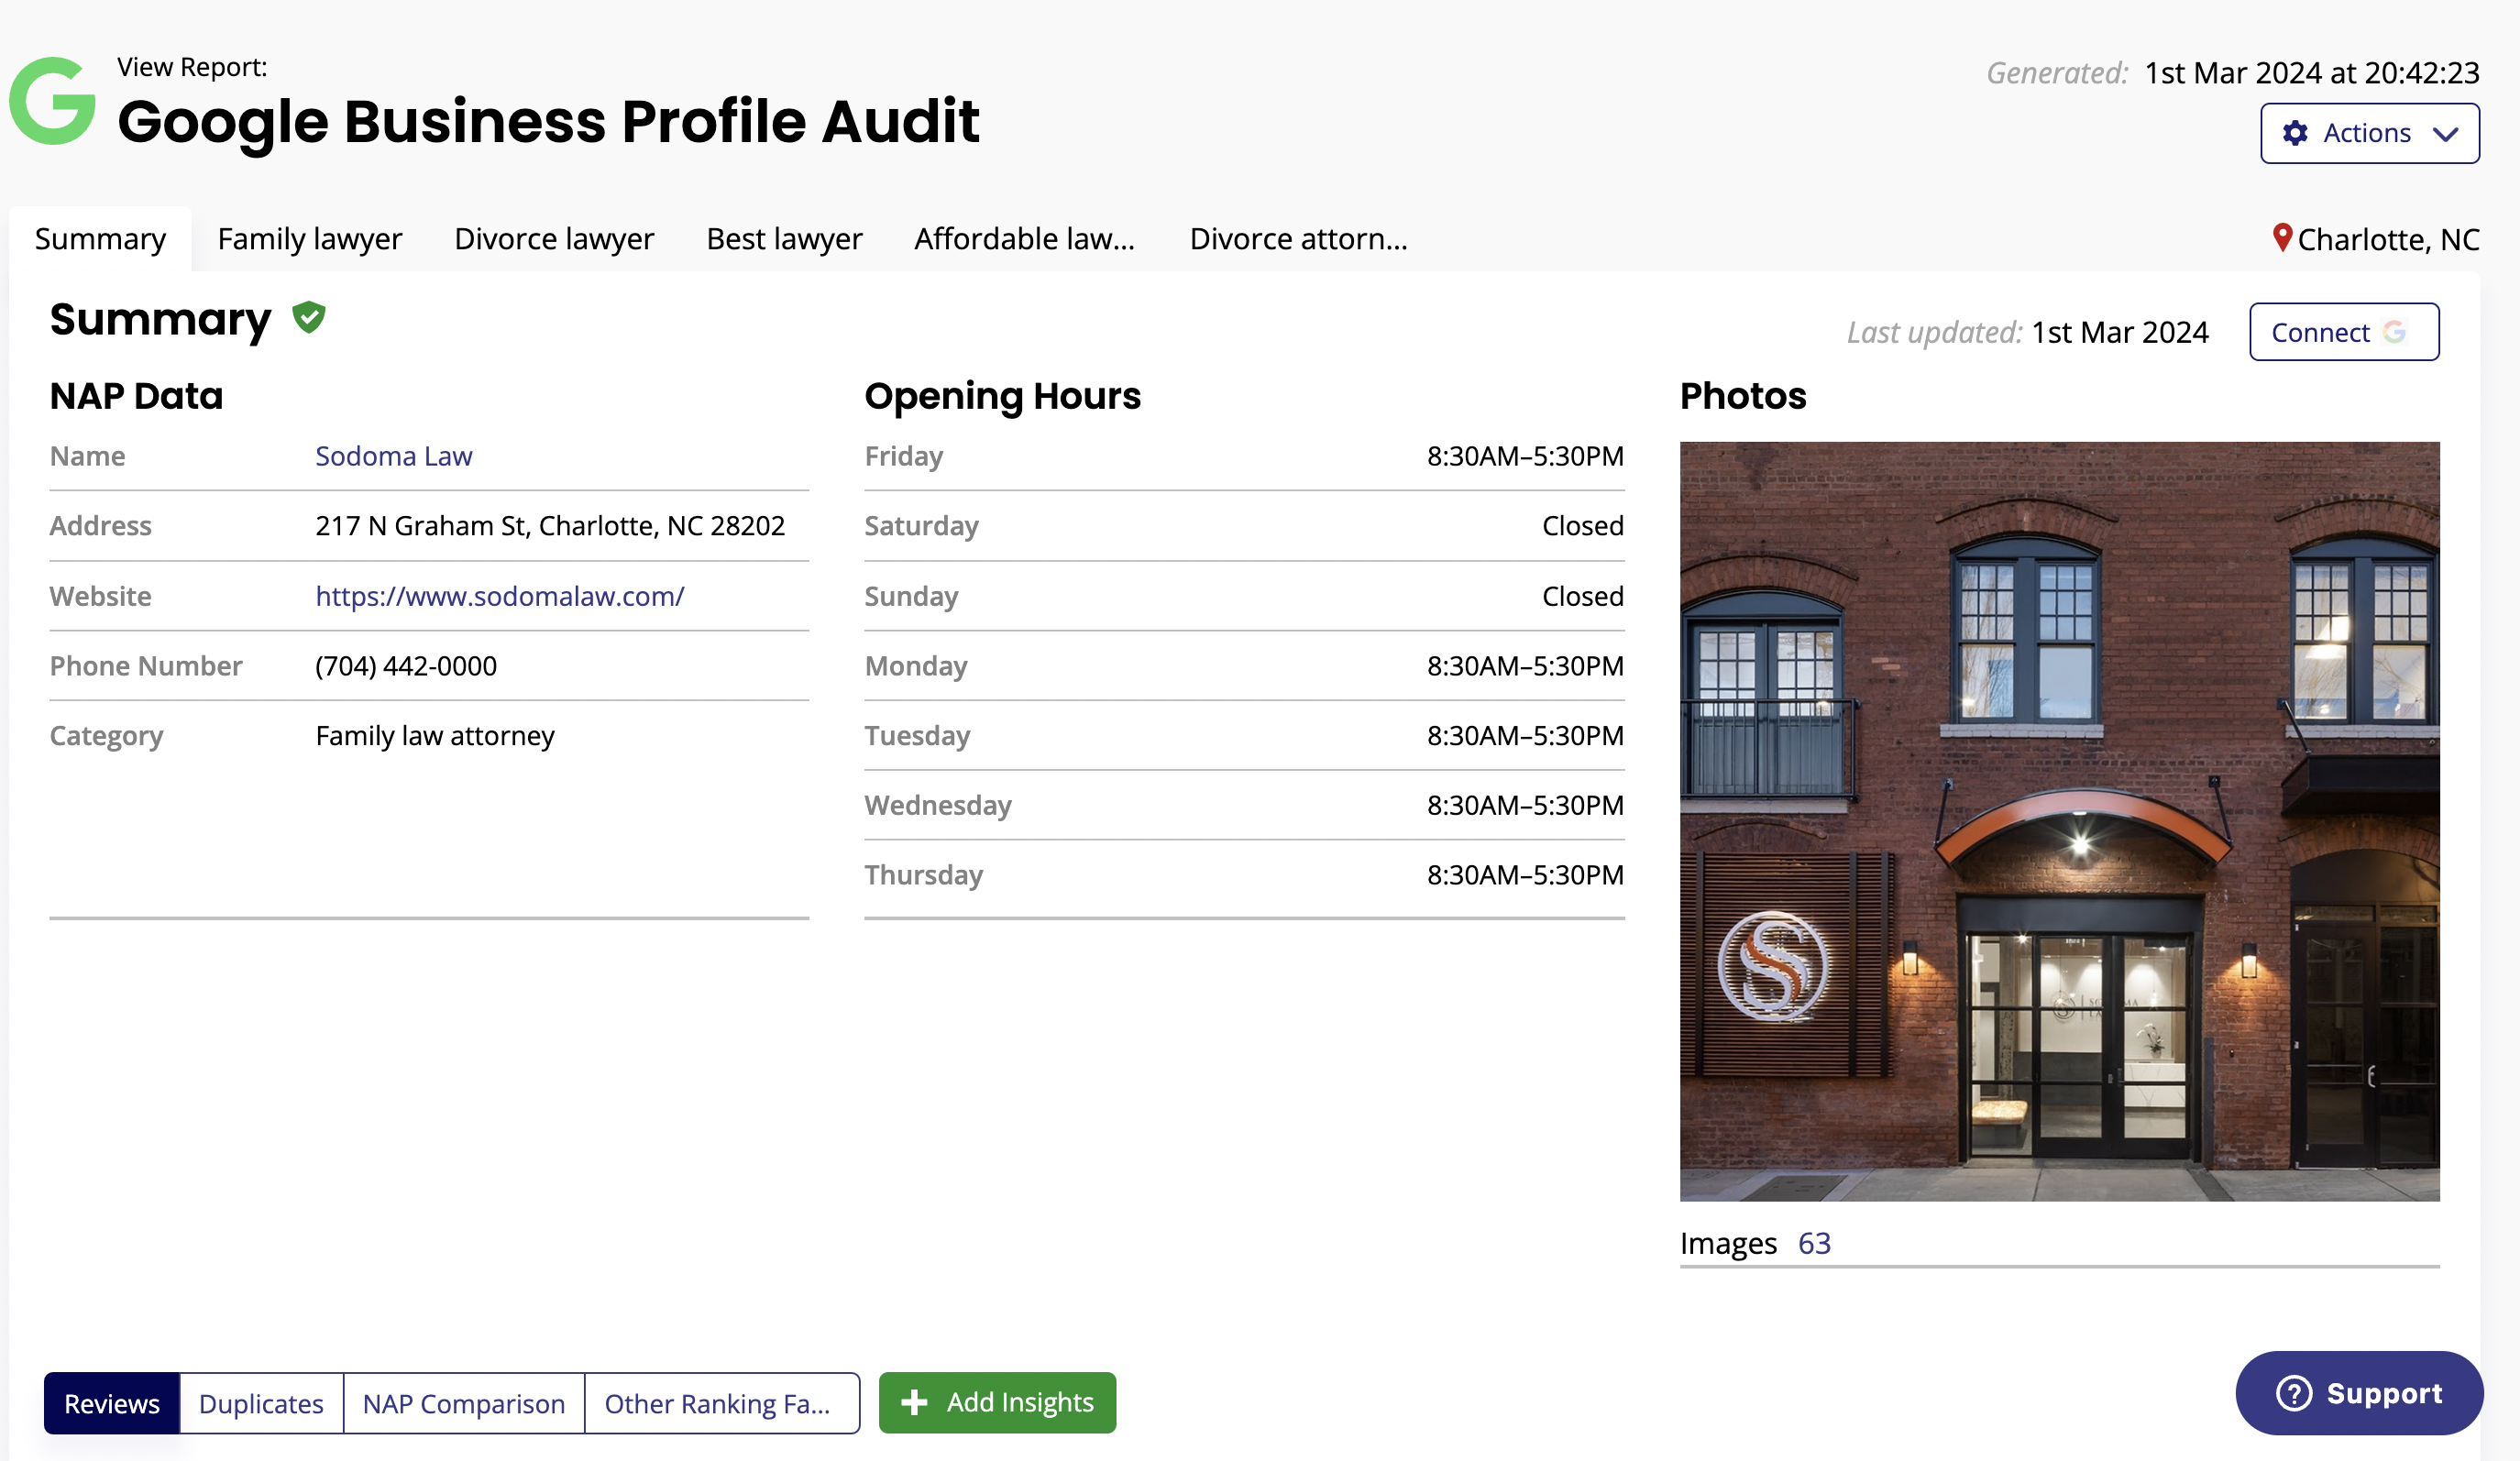The image size is (2520, 1461).
Task: Click the Sunday Closed value
Action: [1583, 596]
